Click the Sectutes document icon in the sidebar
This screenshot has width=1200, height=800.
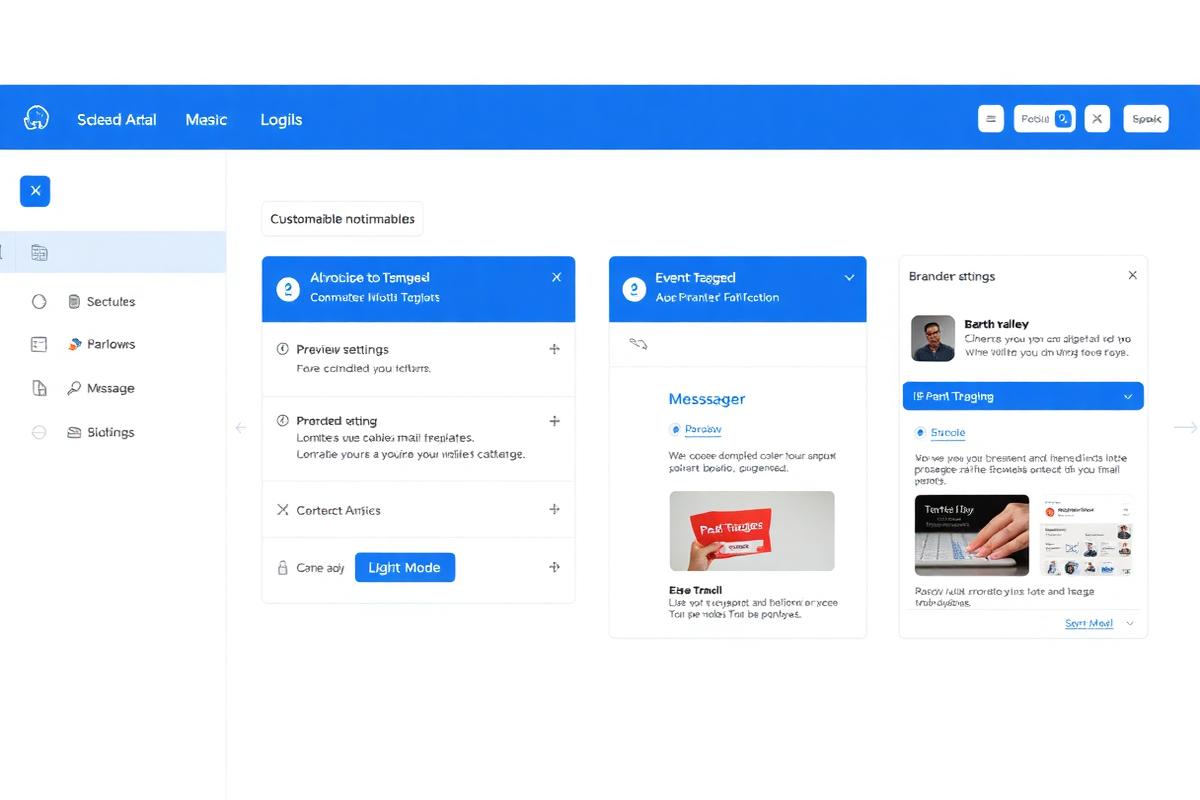pos(74,301)
